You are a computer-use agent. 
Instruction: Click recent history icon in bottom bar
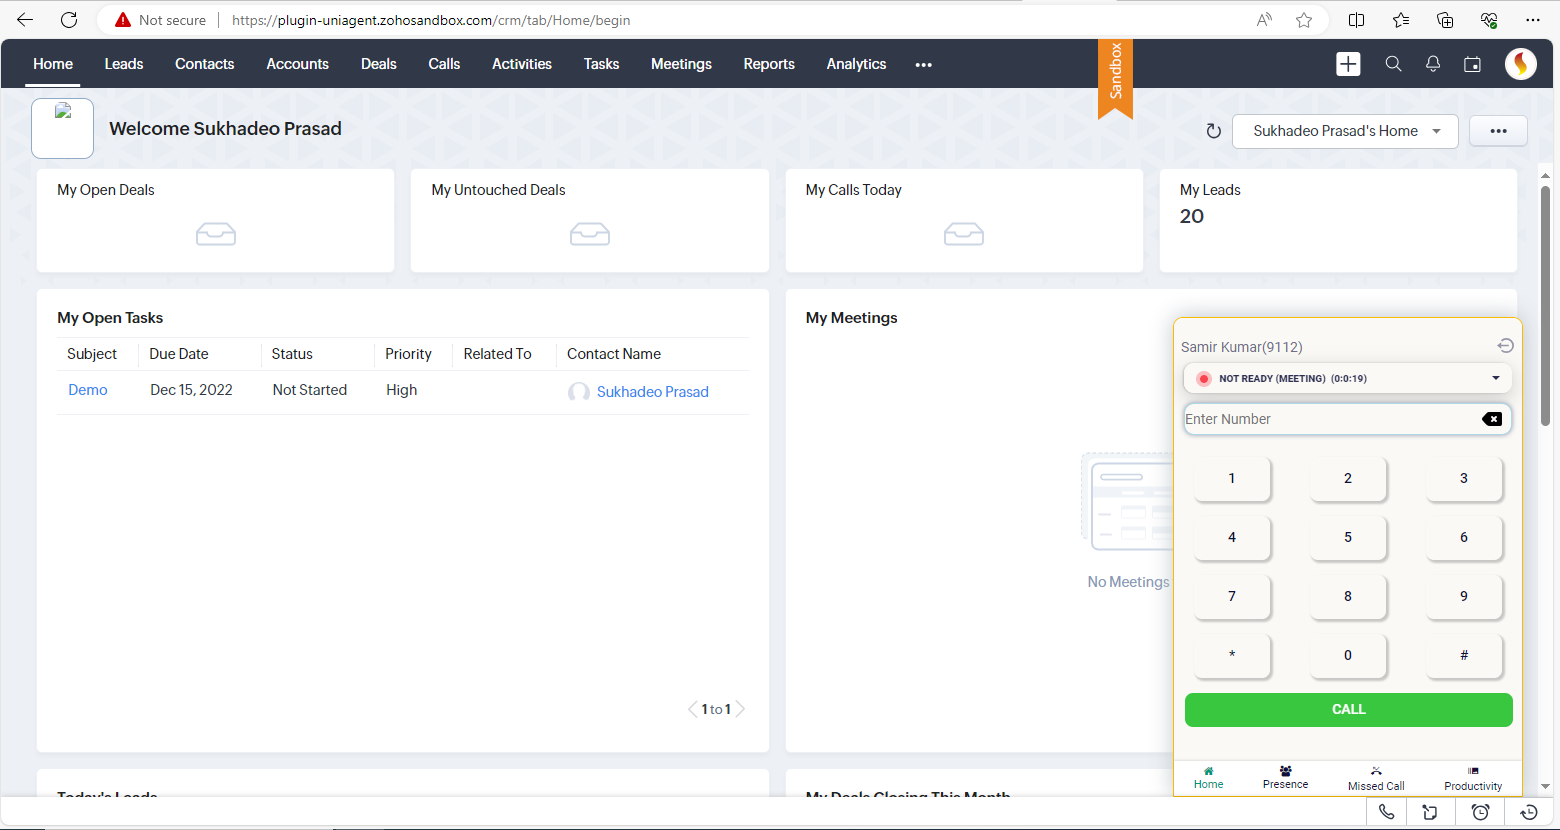pos(1529,812)
